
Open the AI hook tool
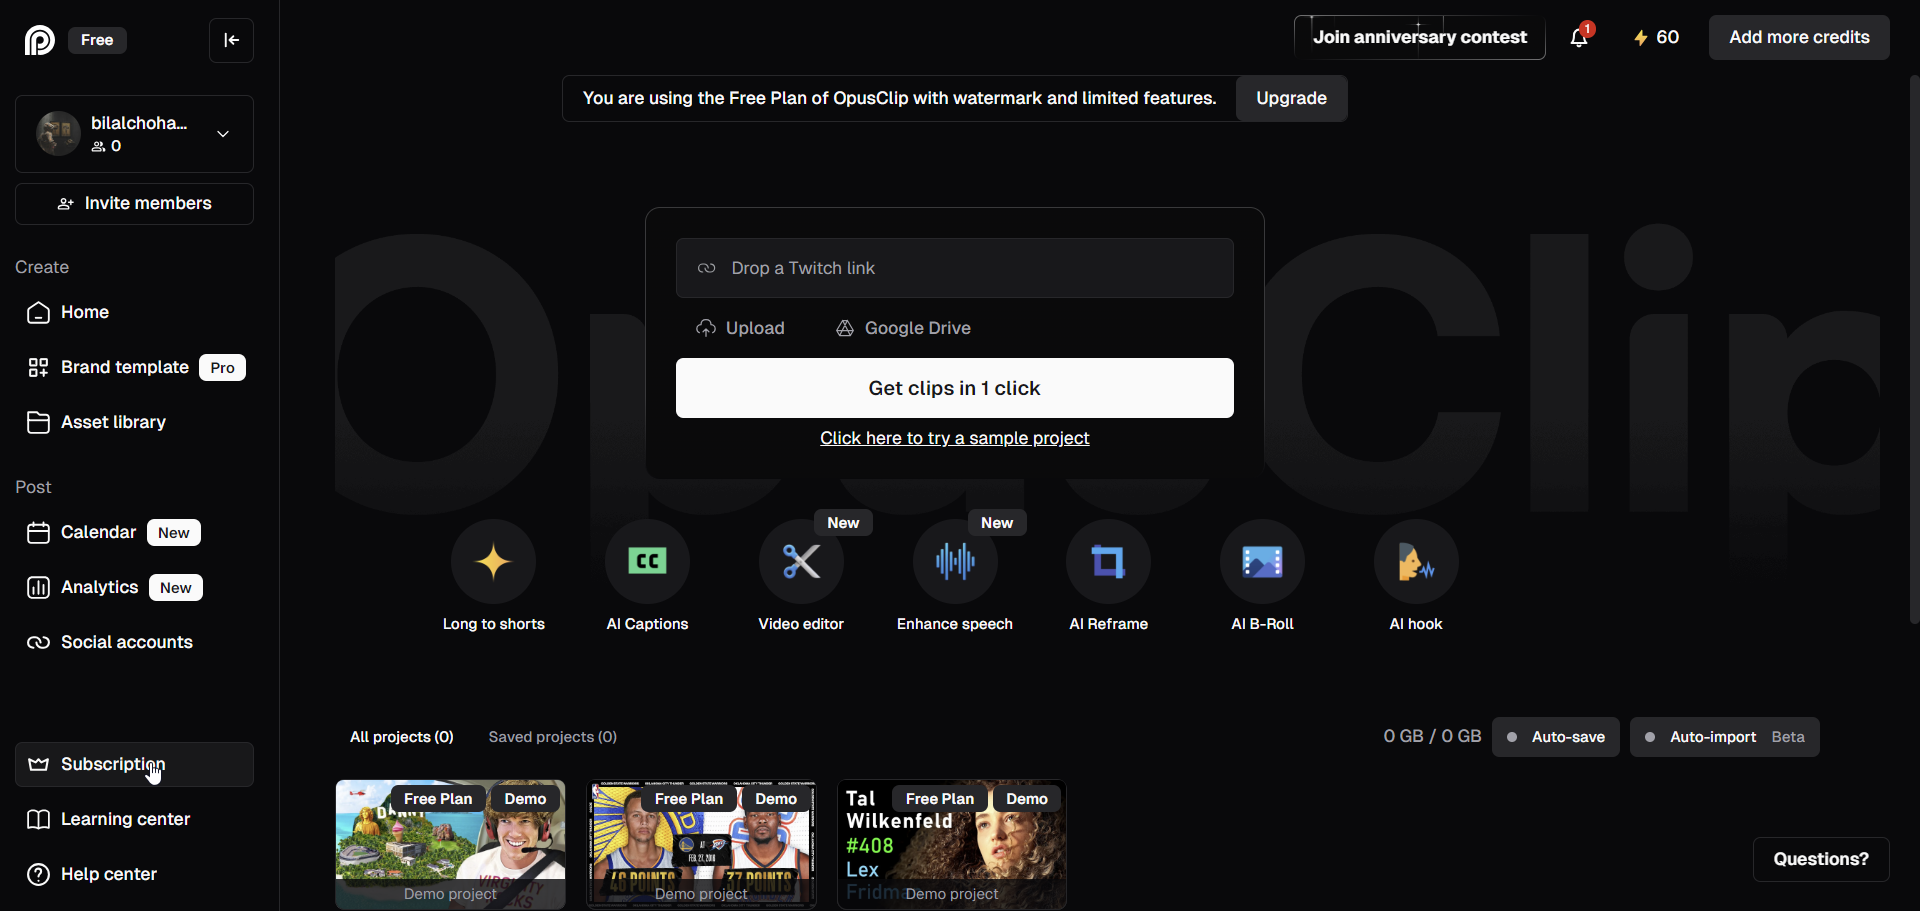(1416, 562)
